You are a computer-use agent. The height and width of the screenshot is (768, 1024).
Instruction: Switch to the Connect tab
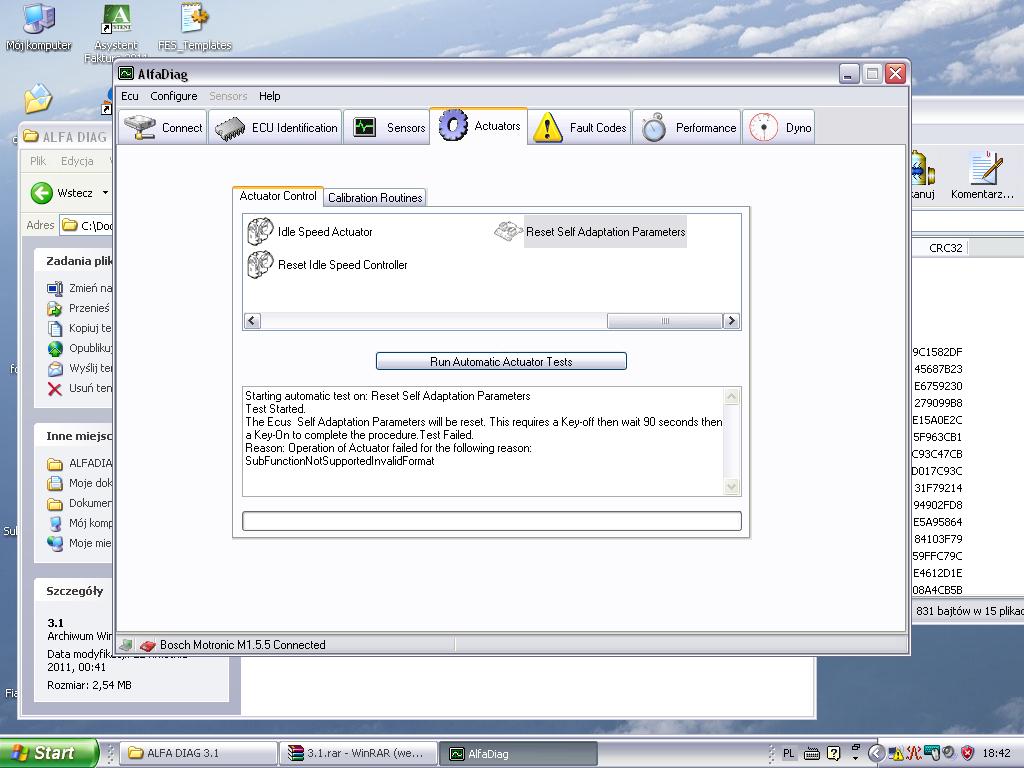coord(163,127)
